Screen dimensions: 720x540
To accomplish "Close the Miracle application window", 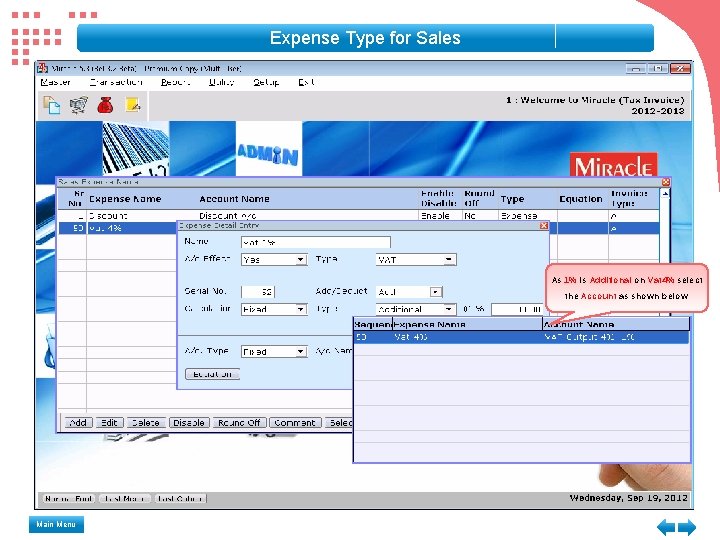I will pos(680,68).
